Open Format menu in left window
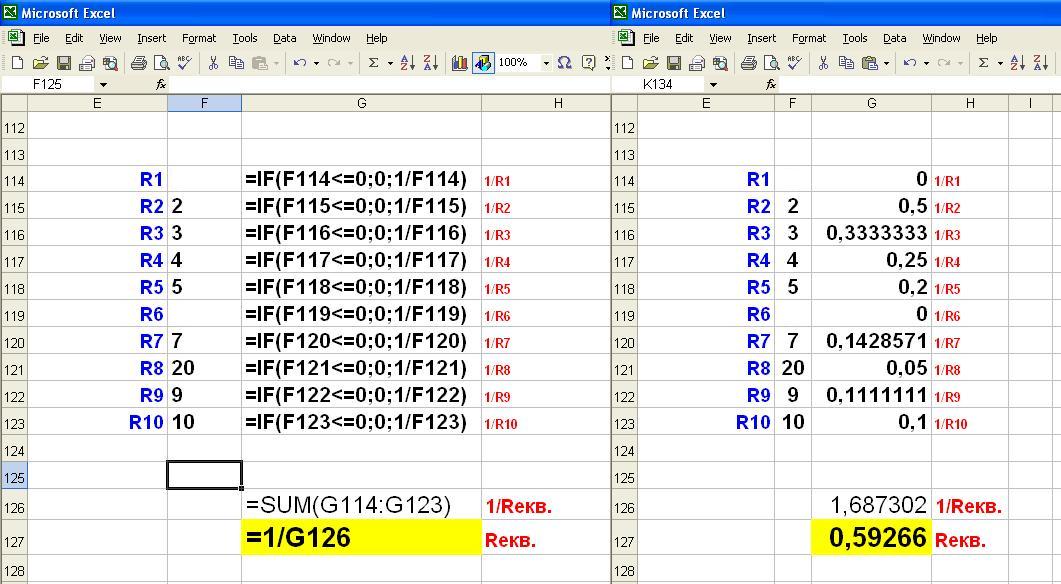The width and height of the screenshot is (1061, 584). click(x=199, y=39)
